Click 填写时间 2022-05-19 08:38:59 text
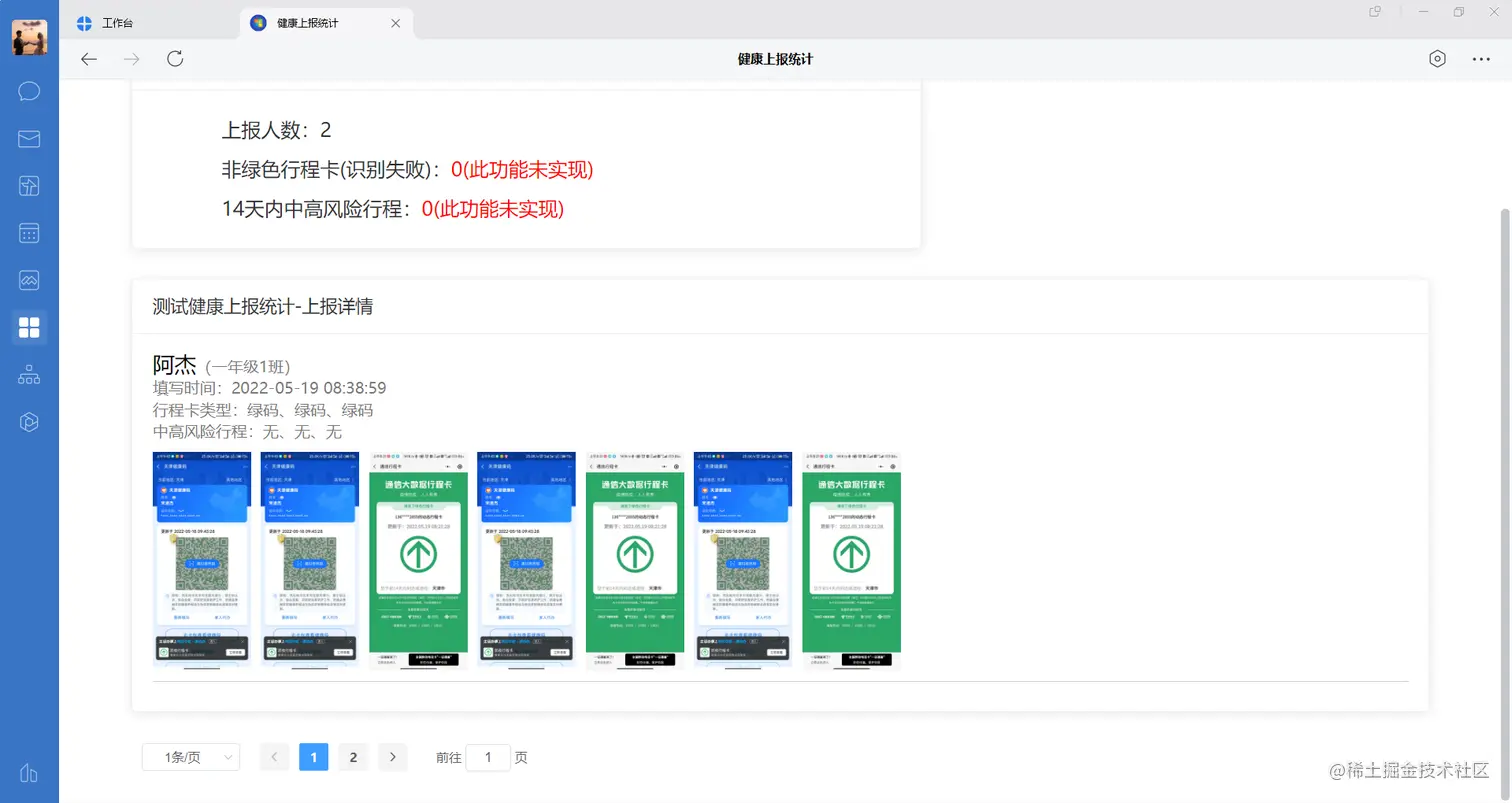 (270, 388)
